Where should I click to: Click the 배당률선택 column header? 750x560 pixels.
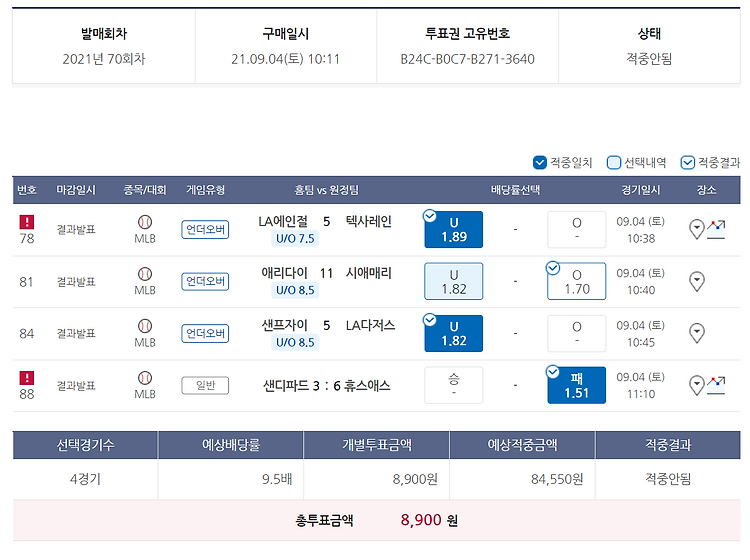pos(515,190)
